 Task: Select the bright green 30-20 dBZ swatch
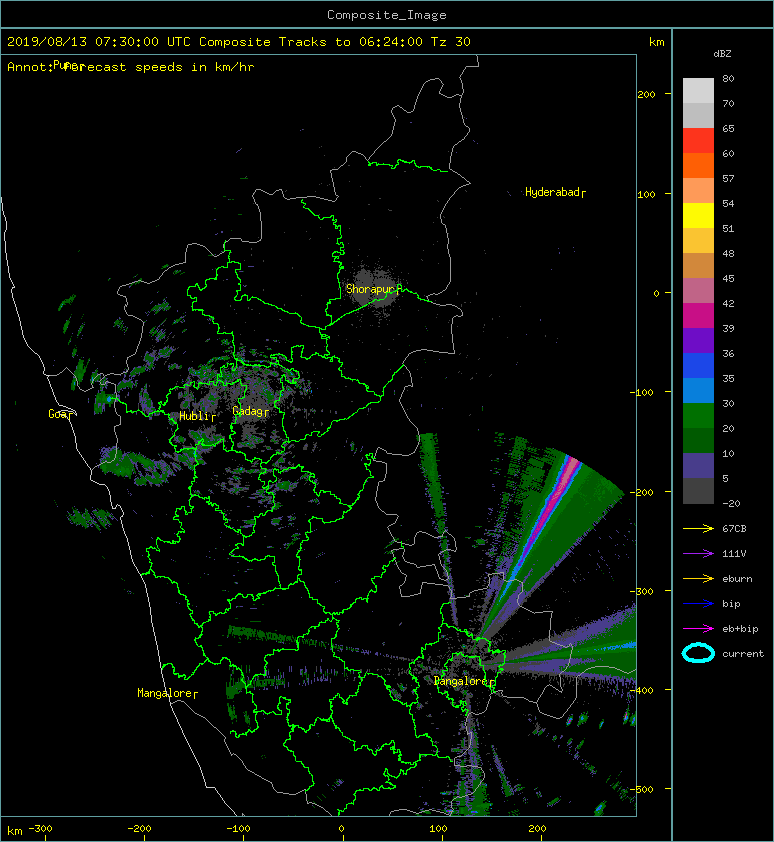[x=698, y=415]
